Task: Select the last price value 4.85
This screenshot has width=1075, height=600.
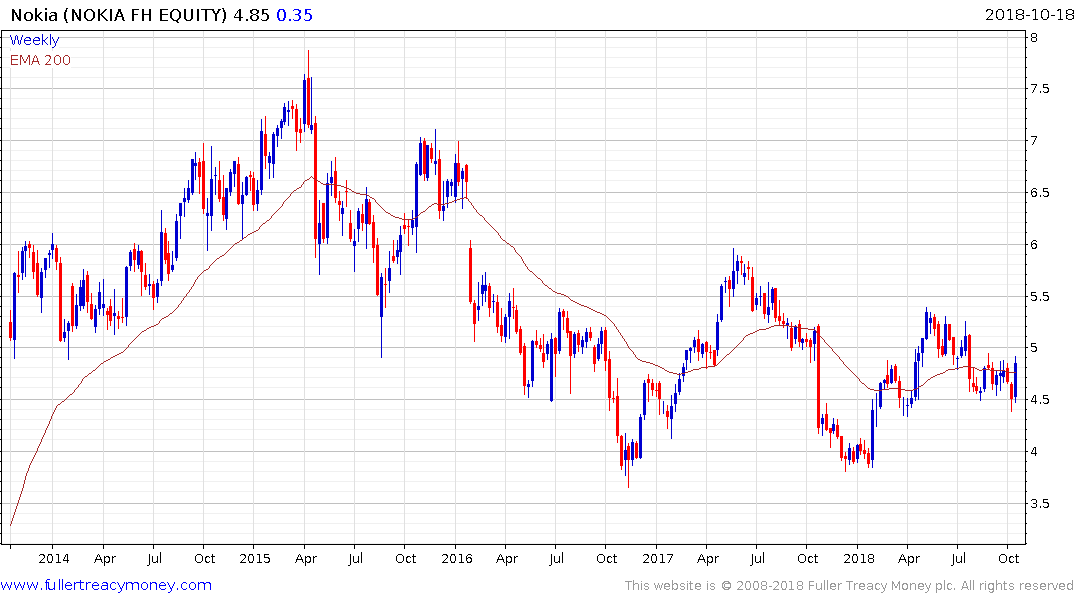Action: coord(252,15)
